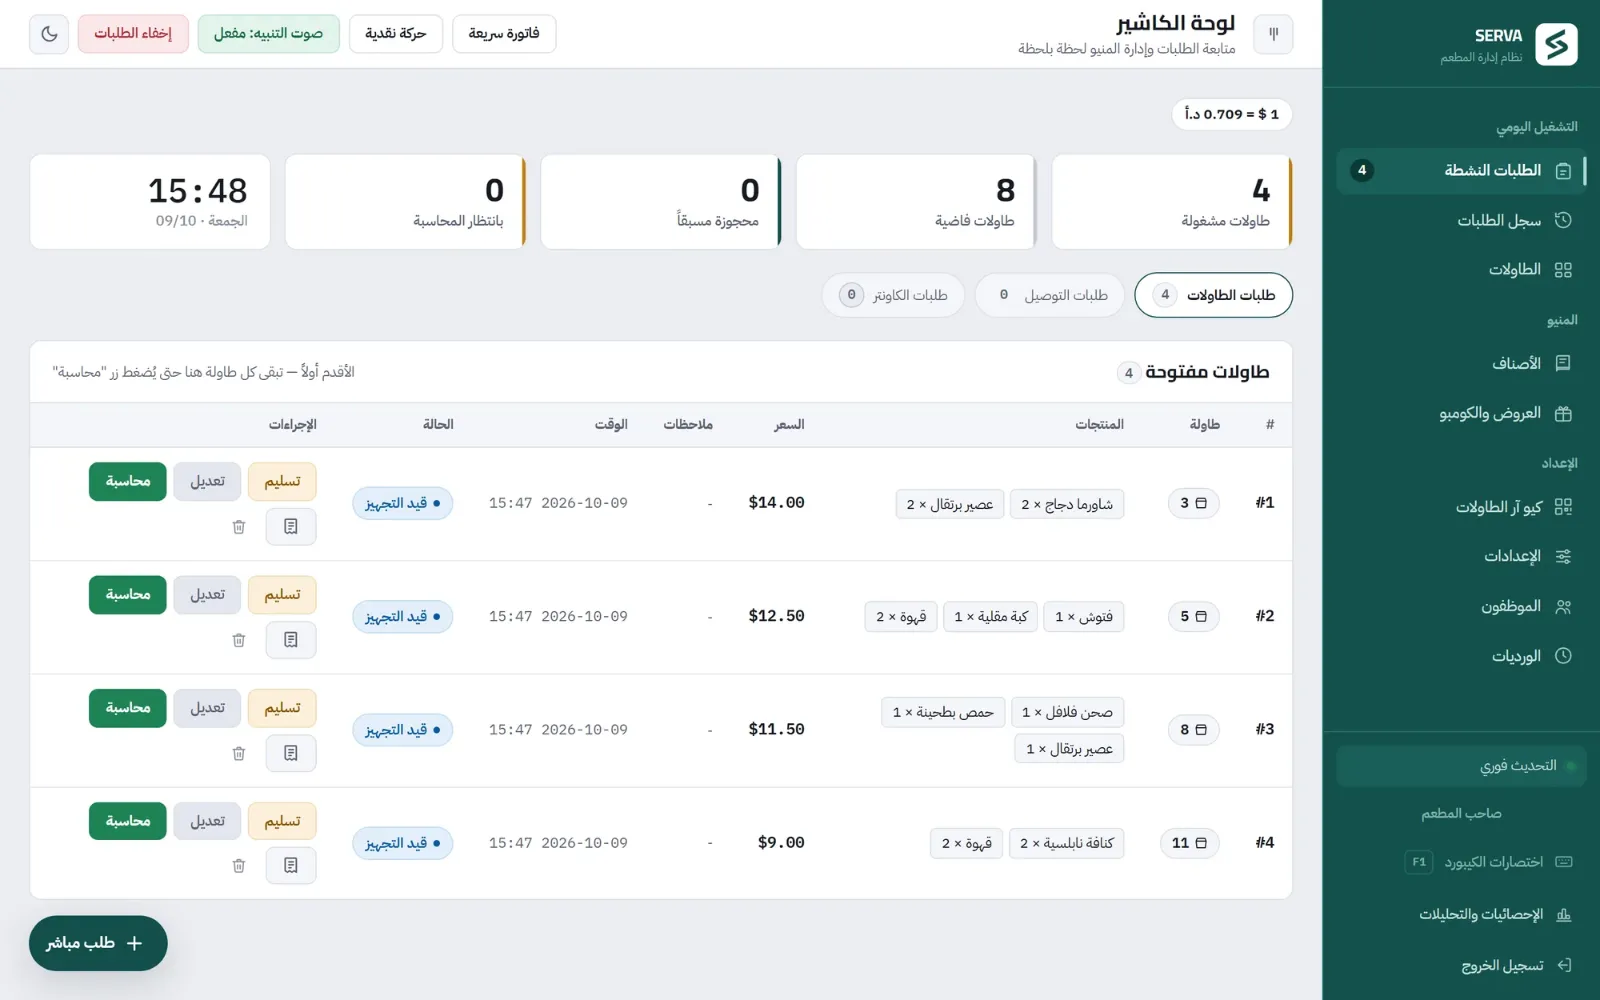Open الإعدادات settings page
The width and height of the screenshot is (1600, 1000).
pos(1461,556)
